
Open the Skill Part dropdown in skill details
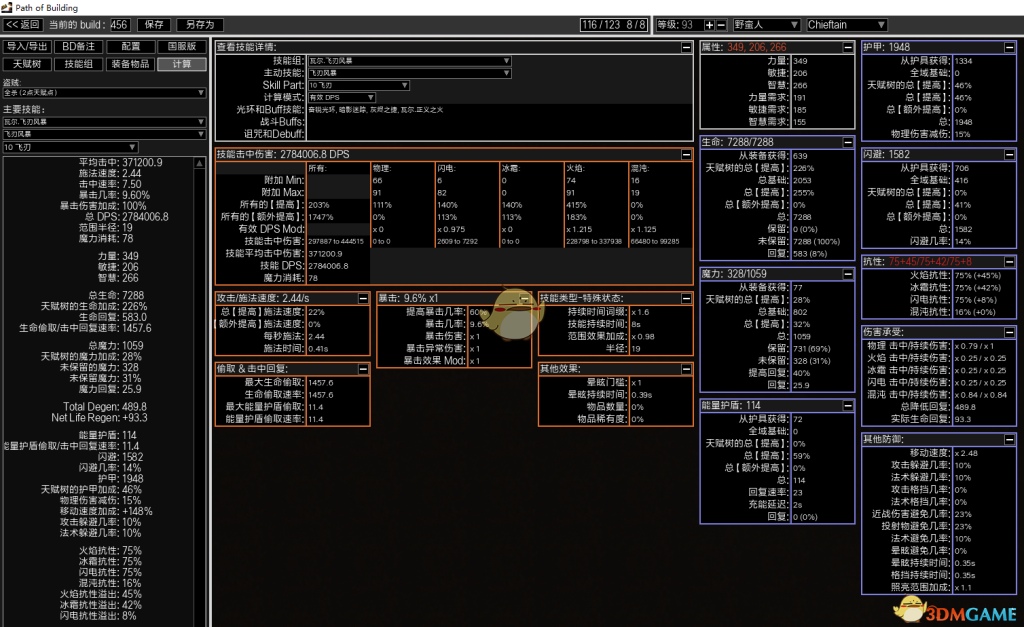click(359, 85)
